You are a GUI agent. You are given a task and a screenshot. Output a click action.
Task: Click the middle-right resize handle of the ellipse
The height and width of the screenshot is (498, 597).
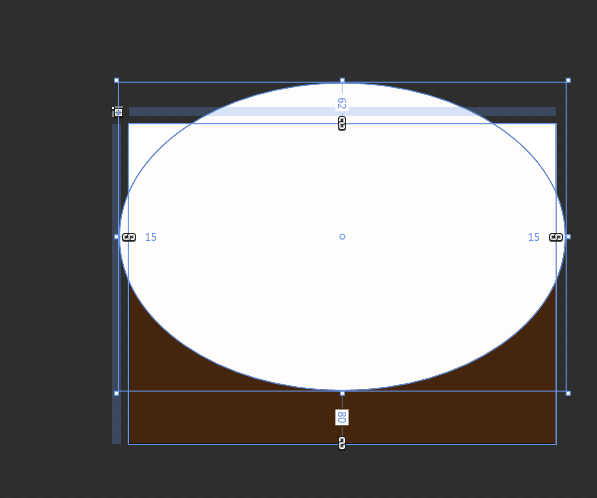568,236
